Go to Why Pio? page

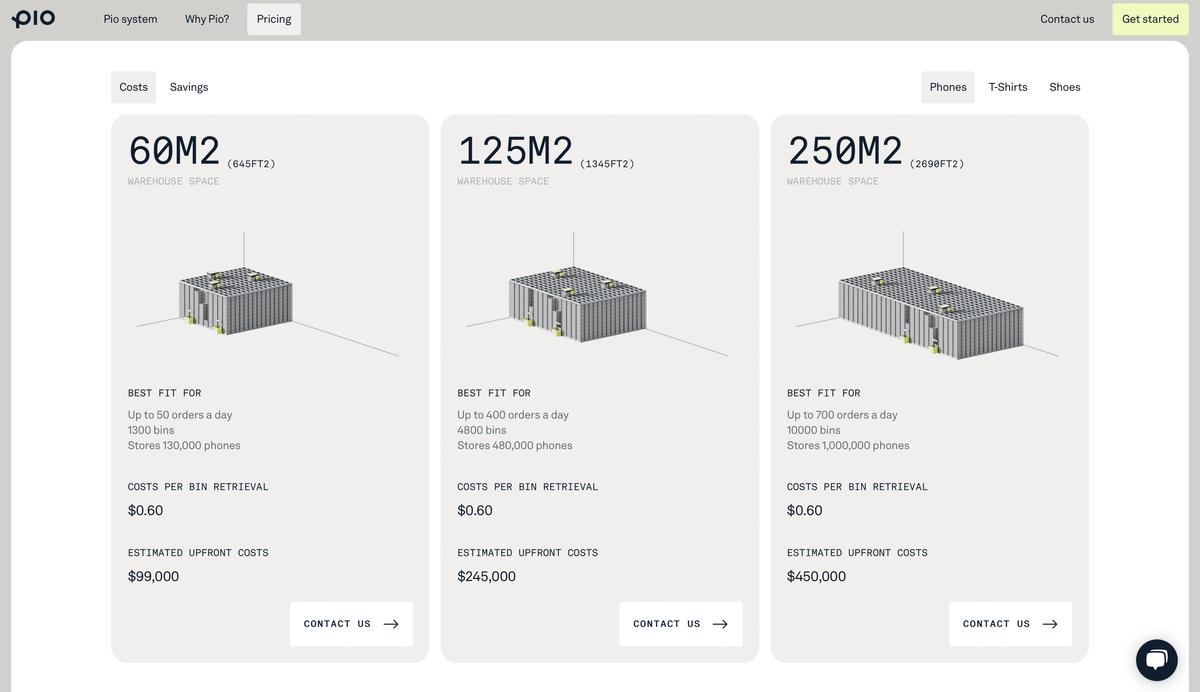click(x=207, y=19)
